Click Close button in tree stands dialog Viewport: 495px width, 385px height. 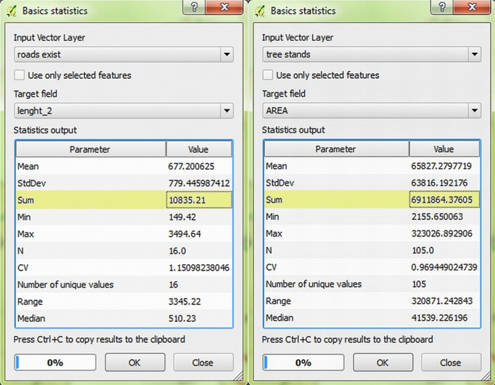pos(451,362)
